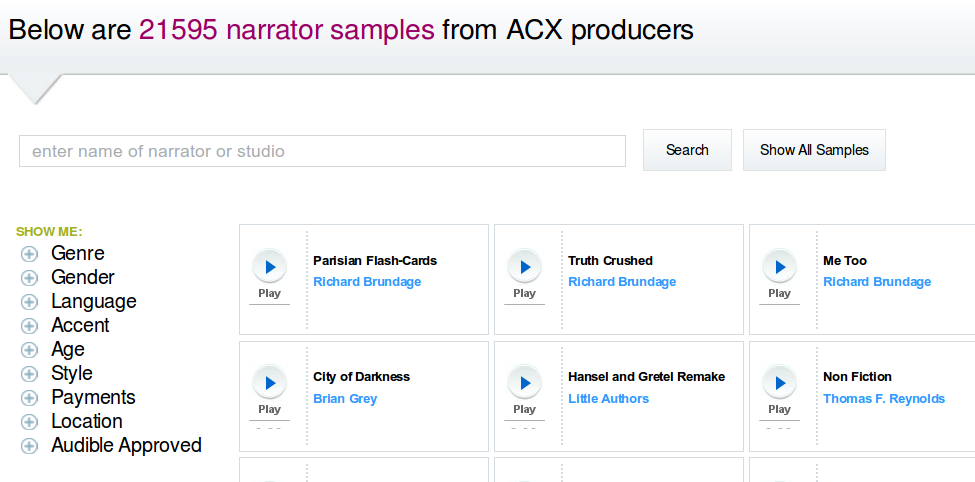Click the Search button
975x482 pixels.
pyautogui.click(x=687, y=150)
